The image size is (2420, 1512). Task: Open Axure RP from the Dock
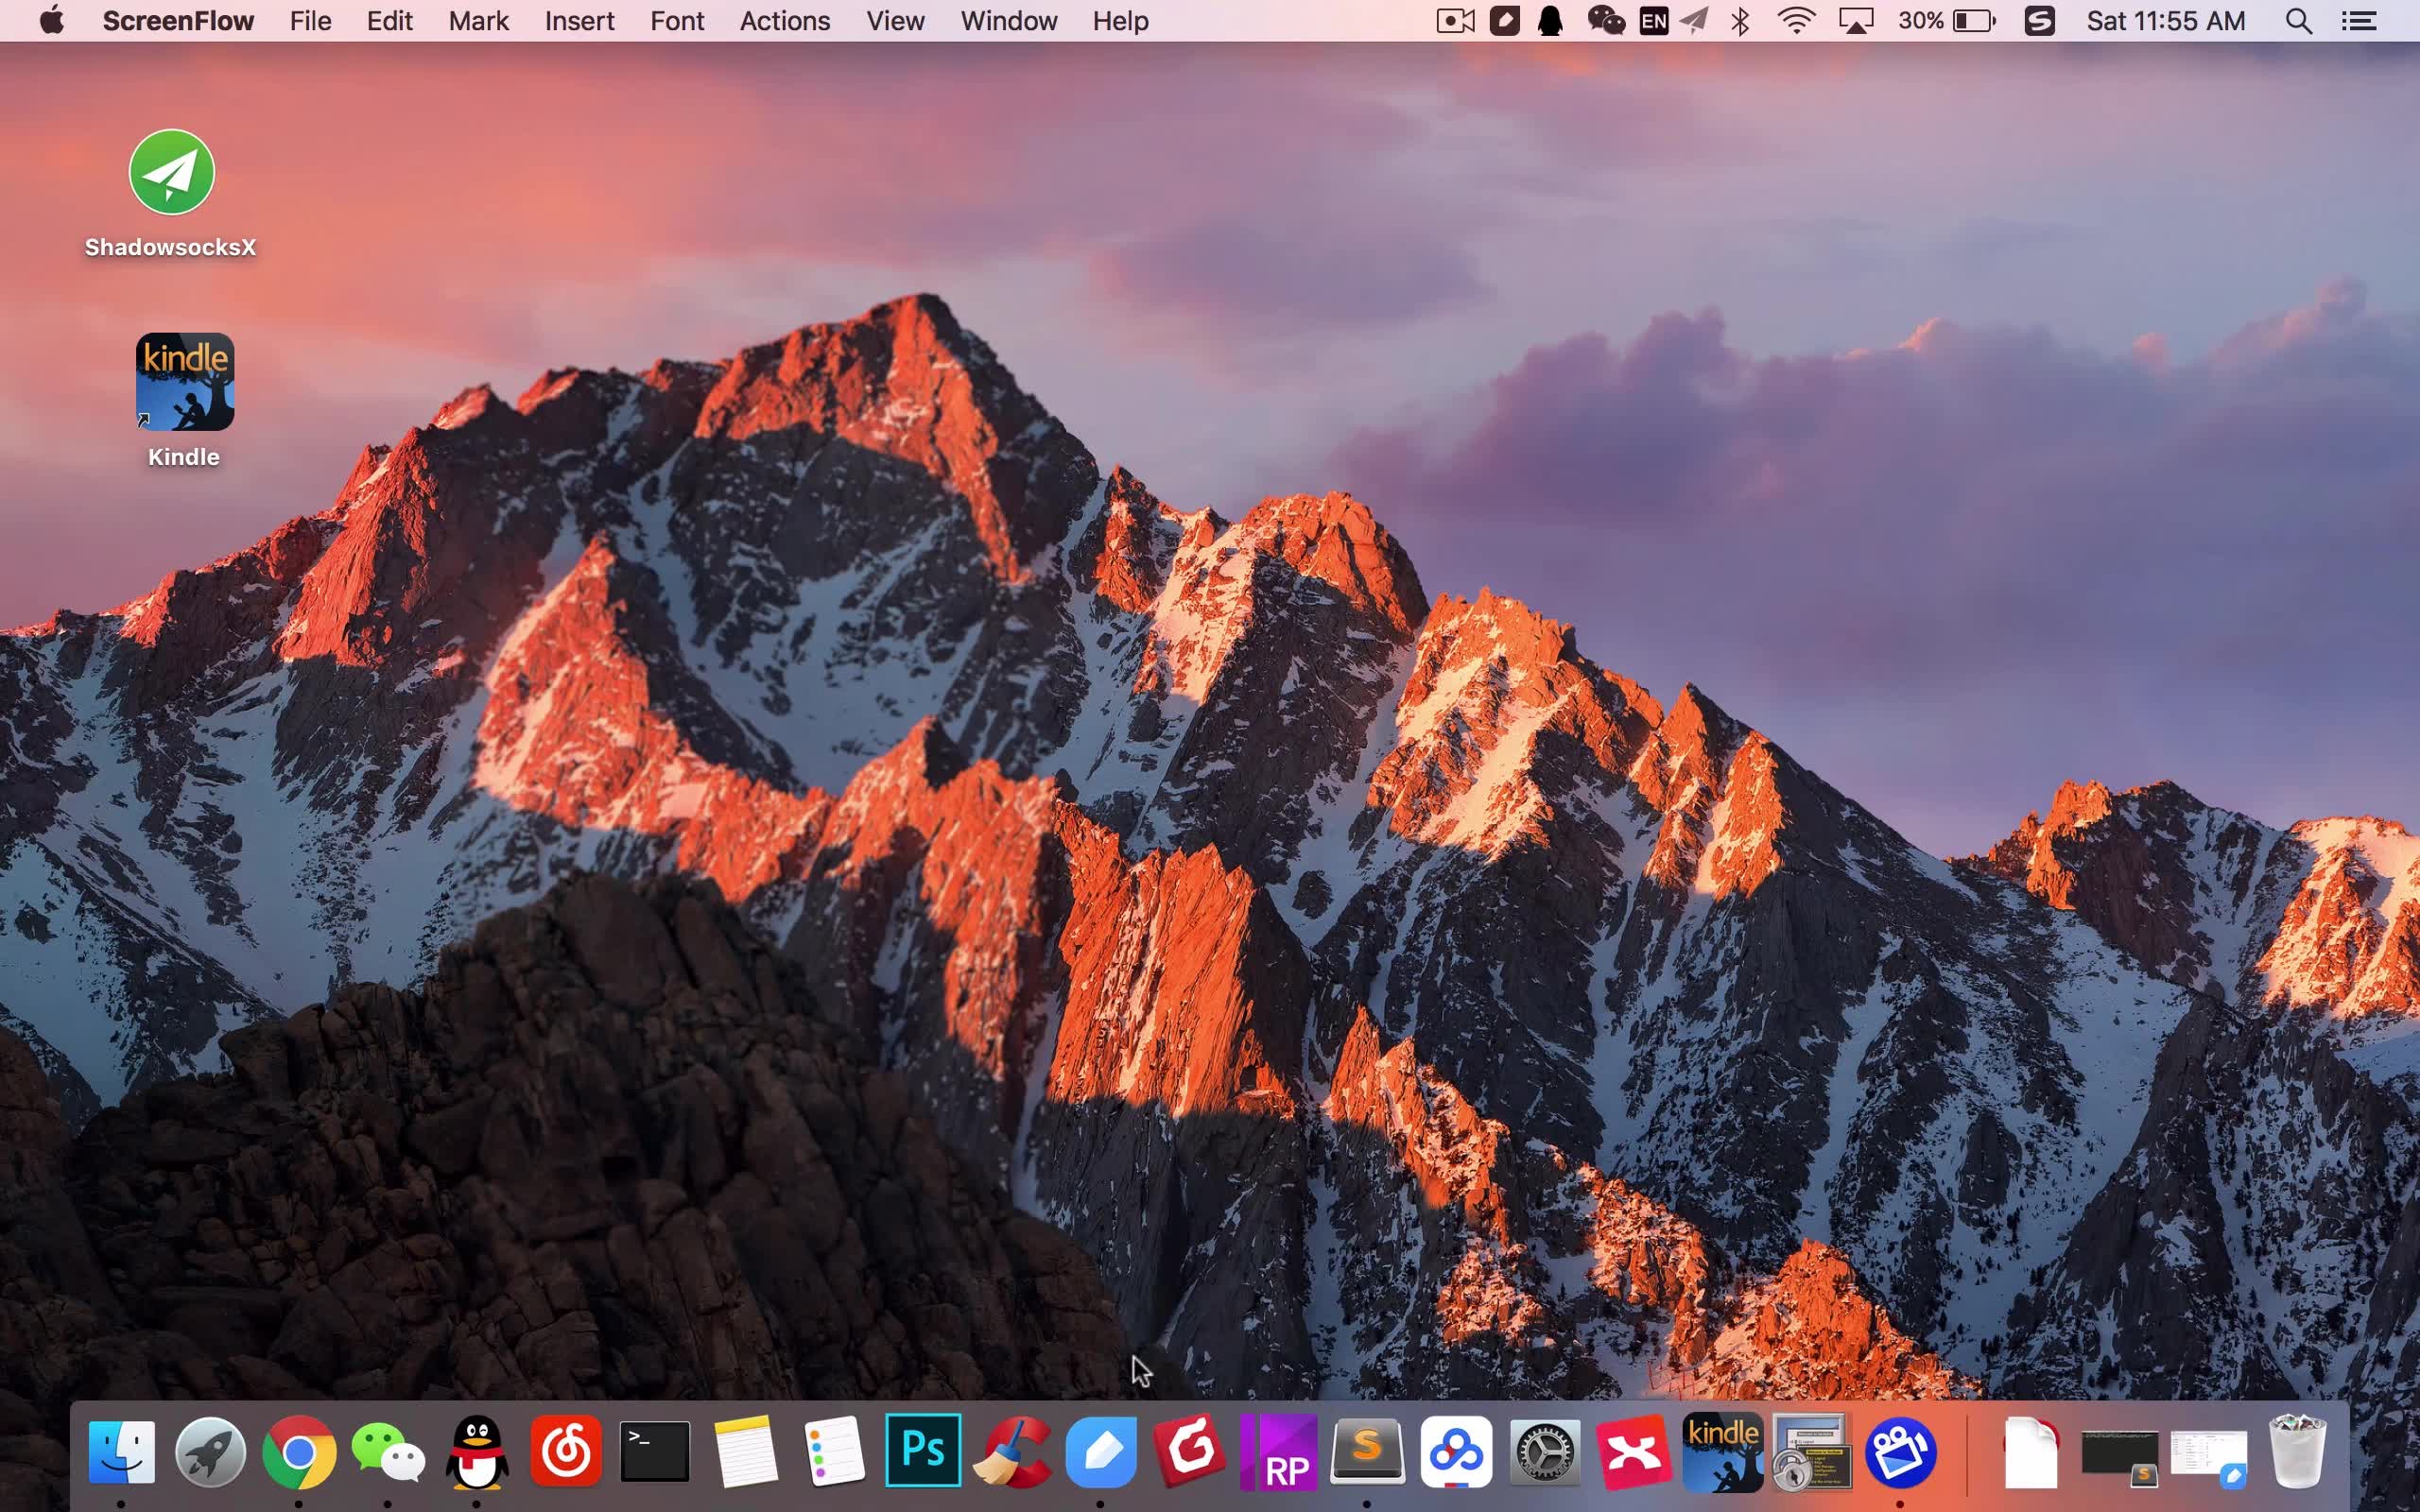click(x=1279, y=1452)
